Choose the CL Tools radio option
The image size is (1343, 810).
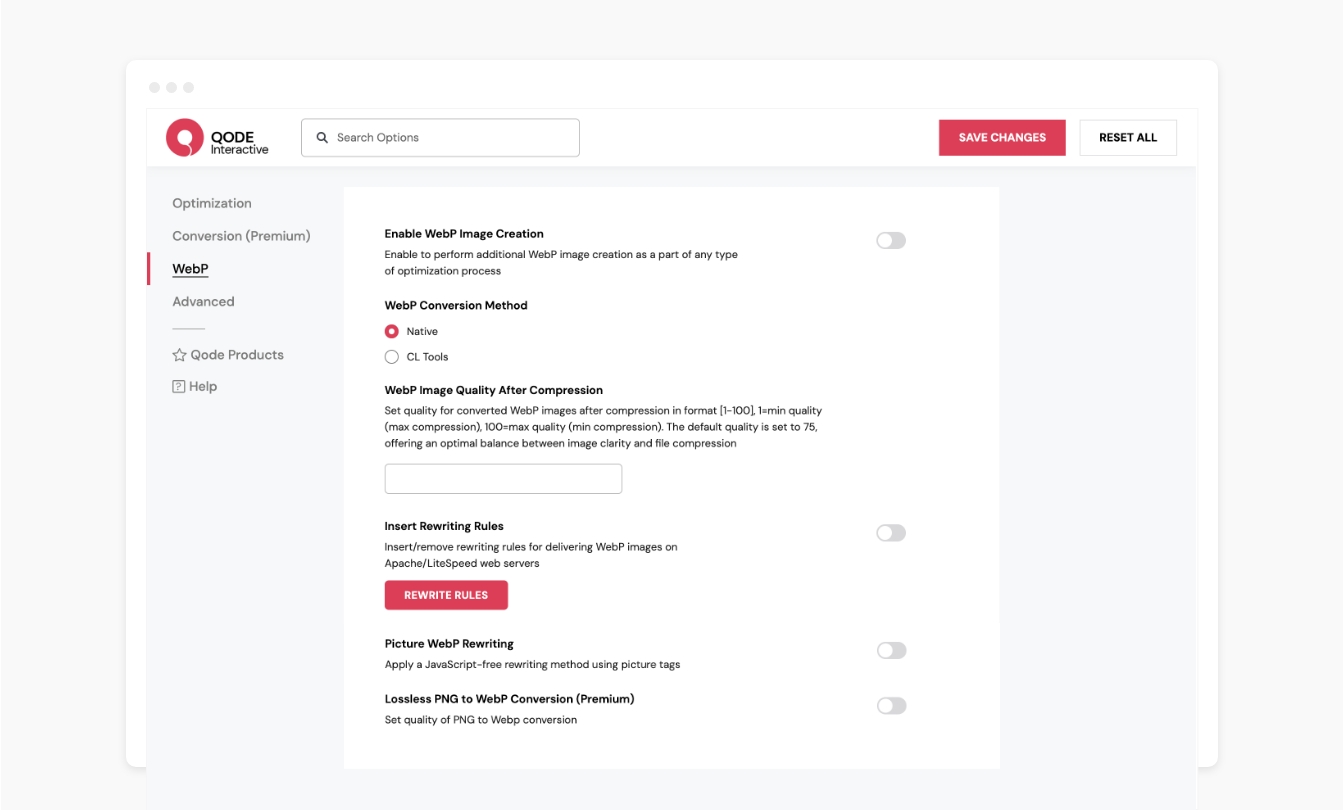tap(392, 357)
